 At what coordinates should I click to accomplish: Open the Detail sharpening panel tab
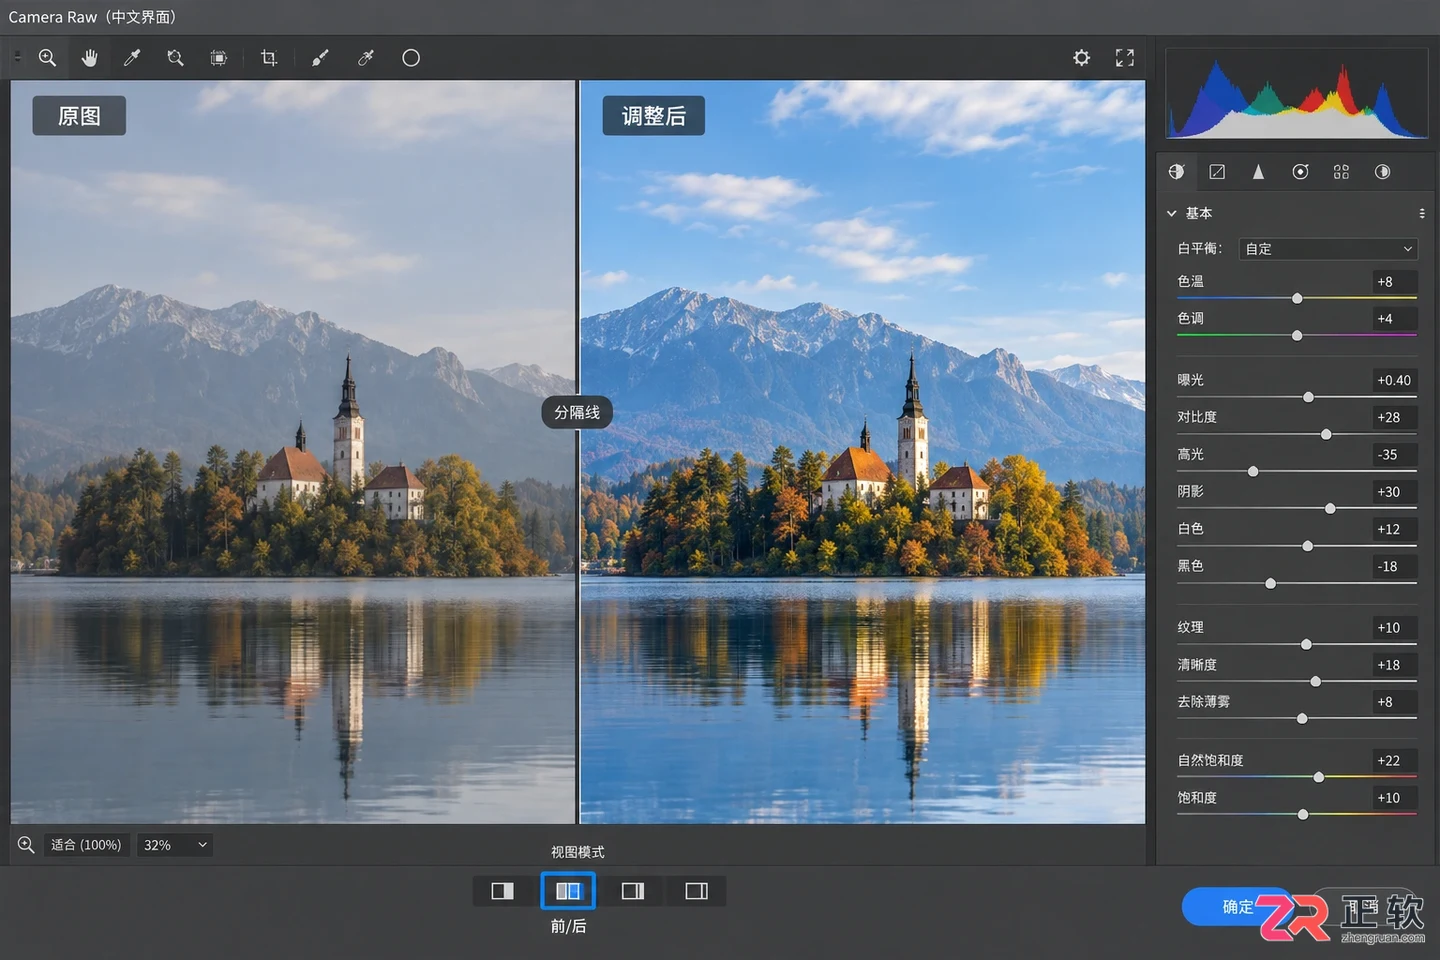click(1258, 172)
